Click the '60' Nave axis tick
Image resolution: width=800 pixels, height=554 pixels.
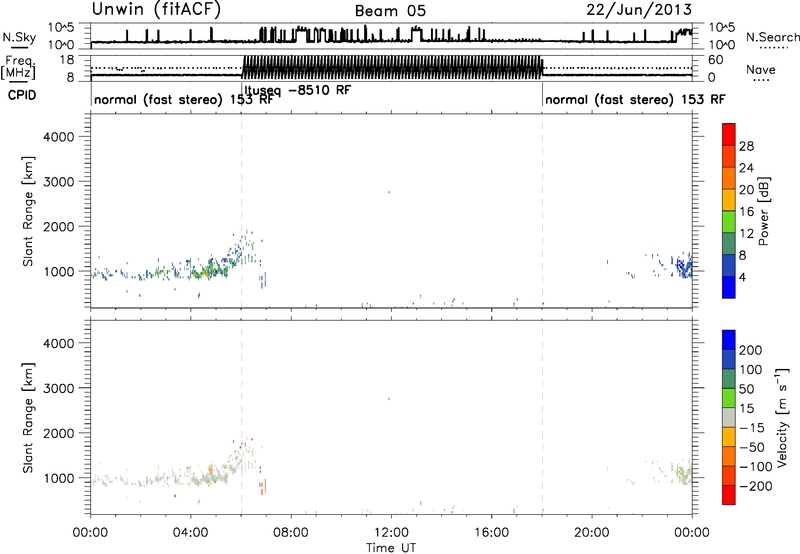716,60
